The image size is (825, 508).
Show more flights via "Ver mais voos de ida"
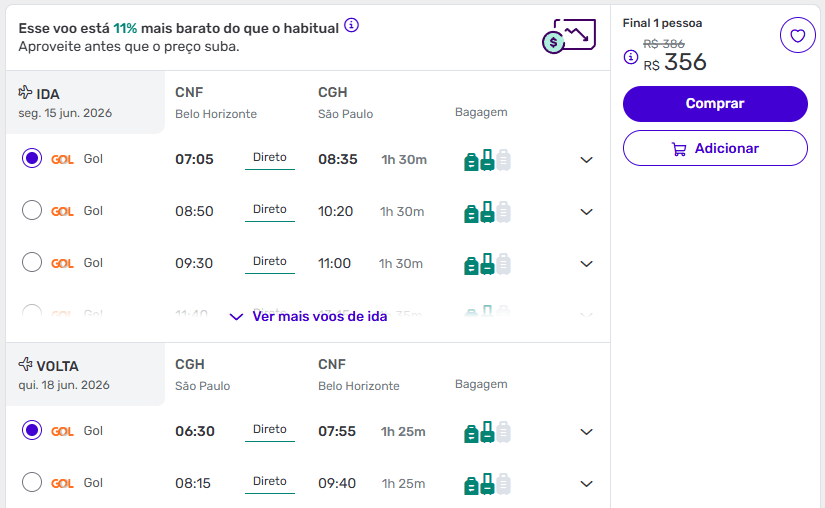(308, 316)
